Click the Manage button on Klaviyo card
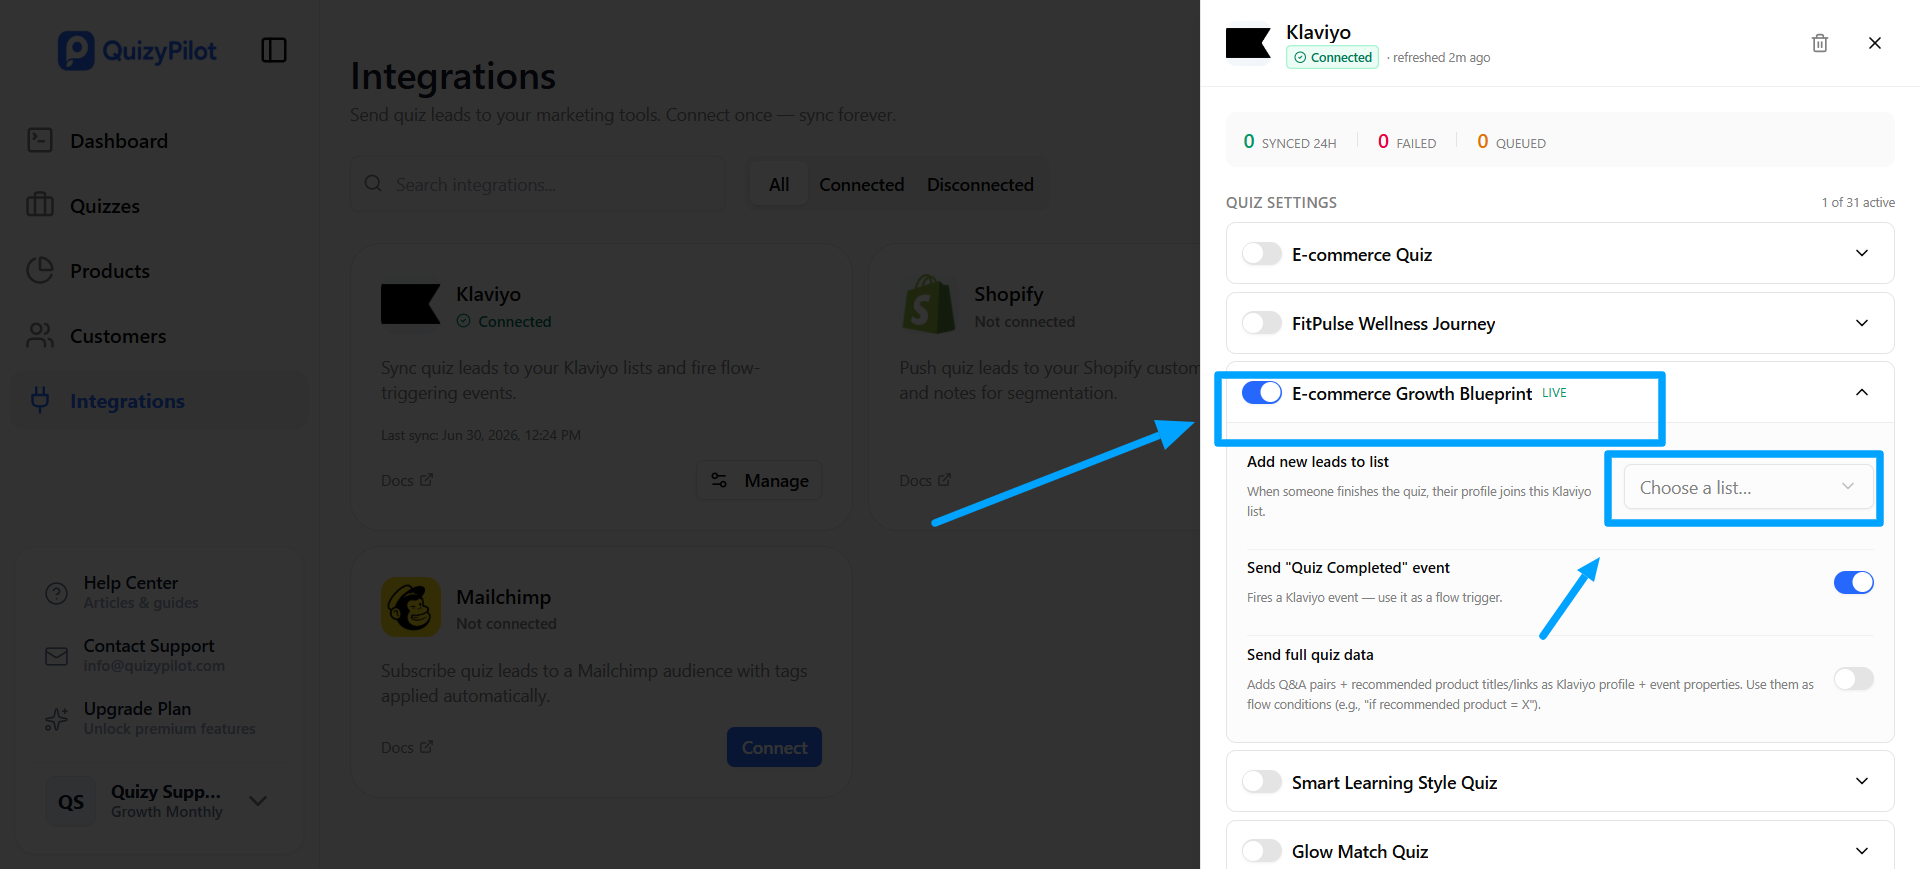The image size is (1920, 869). click(x=759, y=480)
